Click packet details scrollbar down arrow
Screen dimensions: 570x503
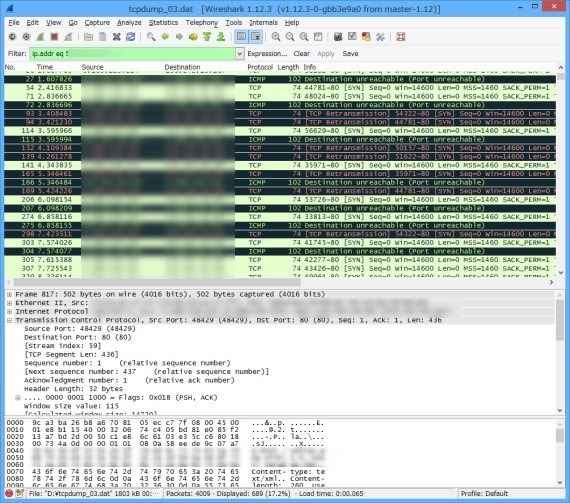[x=561, y=410]
